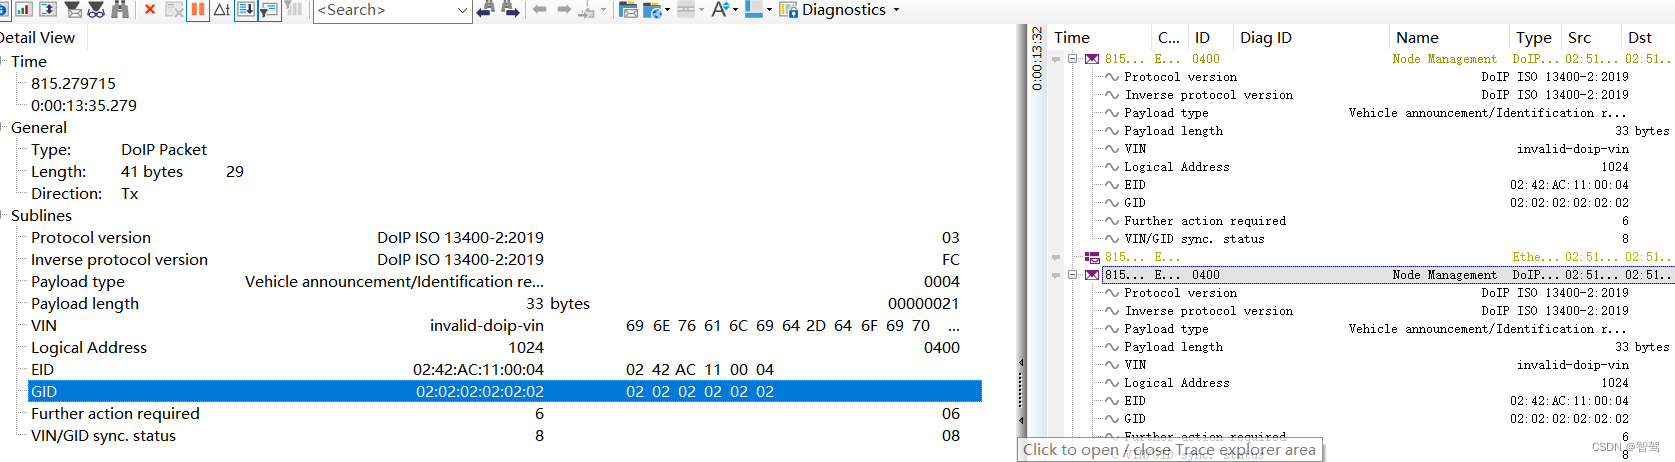Click the Name column header
This screenshot has height=462, width=1675.
point(1417,37)
